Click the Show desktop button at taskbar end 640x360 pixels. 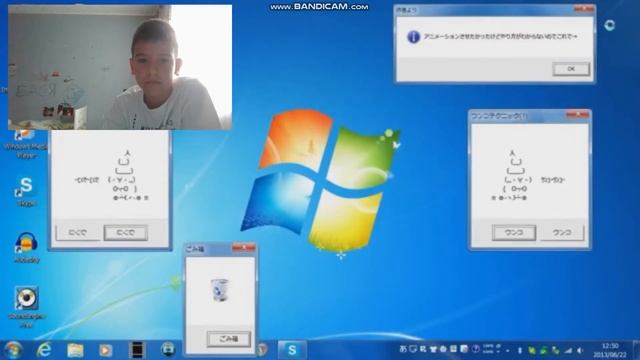[636, 350]
